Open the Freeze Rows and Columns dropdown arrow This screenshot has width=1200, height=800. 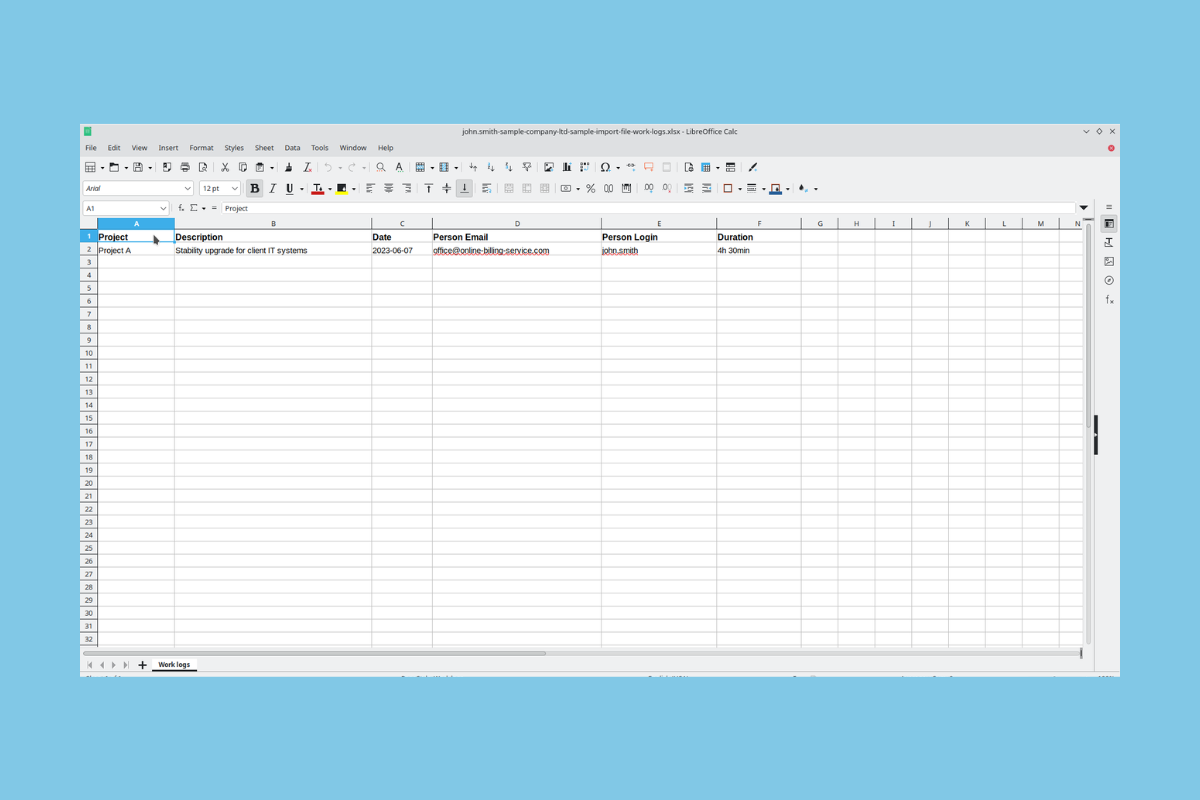[718, 167]
